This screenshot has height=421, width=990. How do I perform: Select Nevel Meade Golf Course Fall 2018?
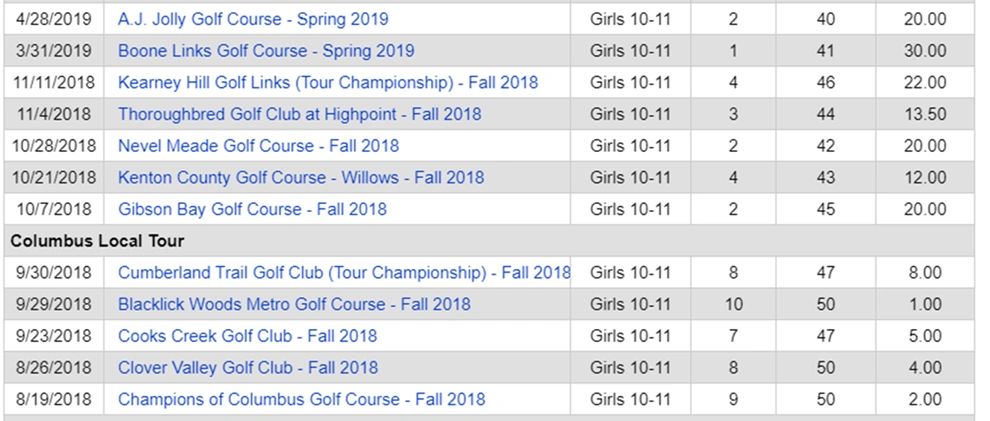pyautogui.click(x=258, y=146)
